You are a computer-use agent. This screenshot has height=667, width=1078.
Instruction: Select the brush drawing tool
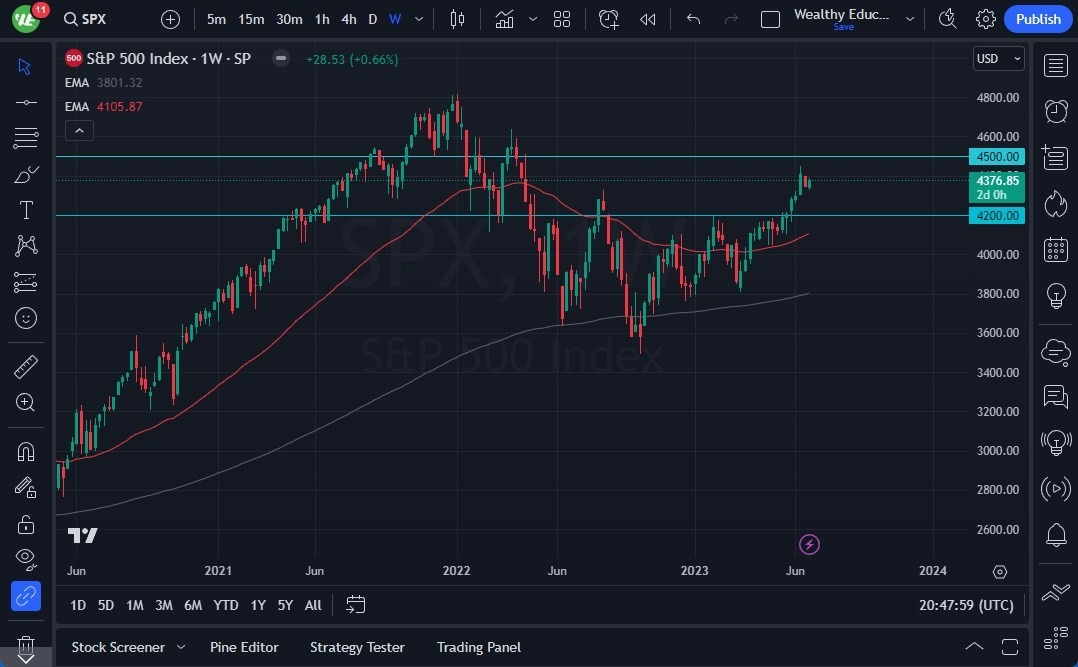pos(27,173)
